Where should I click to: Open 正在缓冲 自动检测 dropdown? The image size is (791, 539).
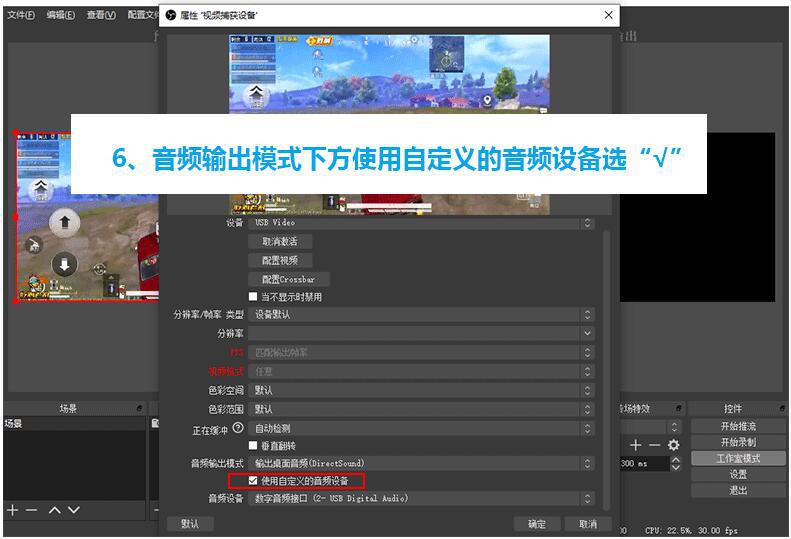(421, 428)
